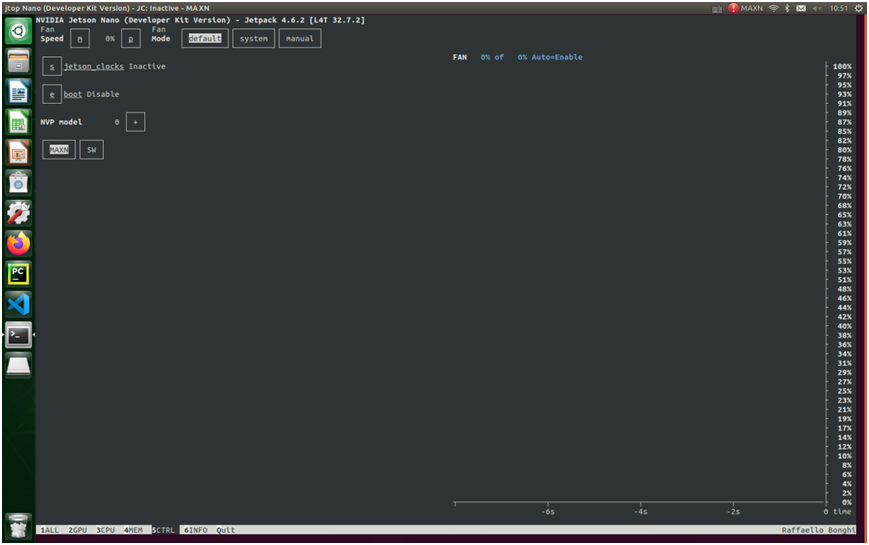Switch to the 1ALL tab
Image resolution: width=869 pixels, height=545 pixels.
pyautogui.click(x=49, y=530)
